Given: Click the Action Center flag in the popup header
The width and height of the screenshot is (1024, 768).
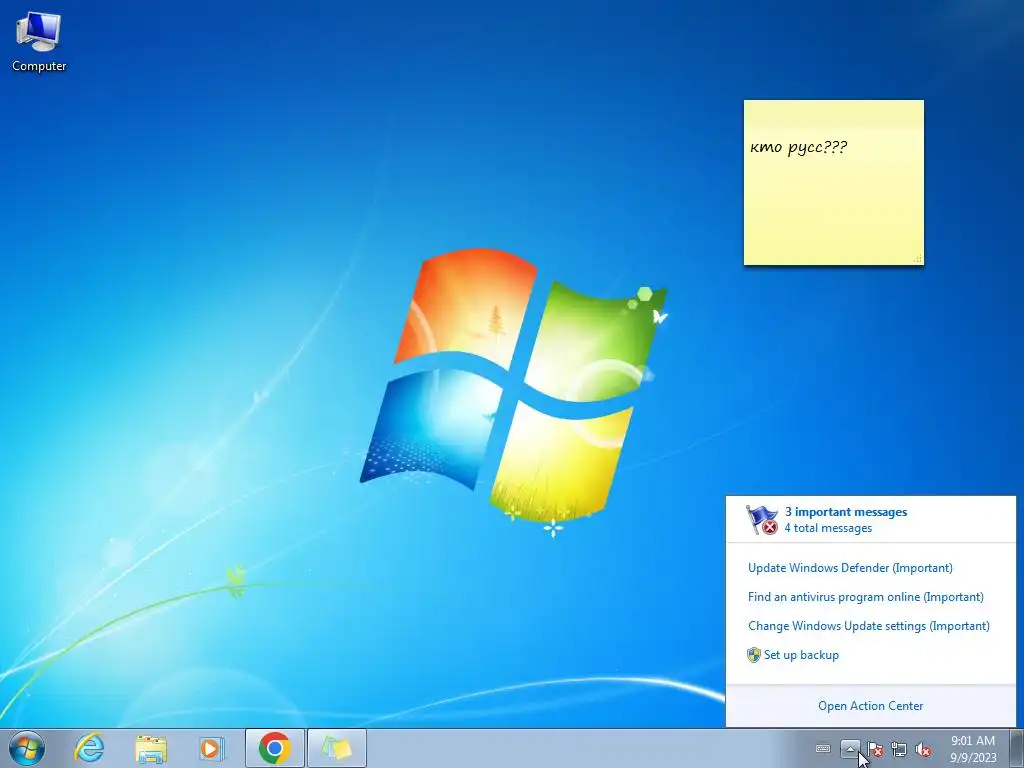Looking at the screenshot, I should tap(762, 520).
